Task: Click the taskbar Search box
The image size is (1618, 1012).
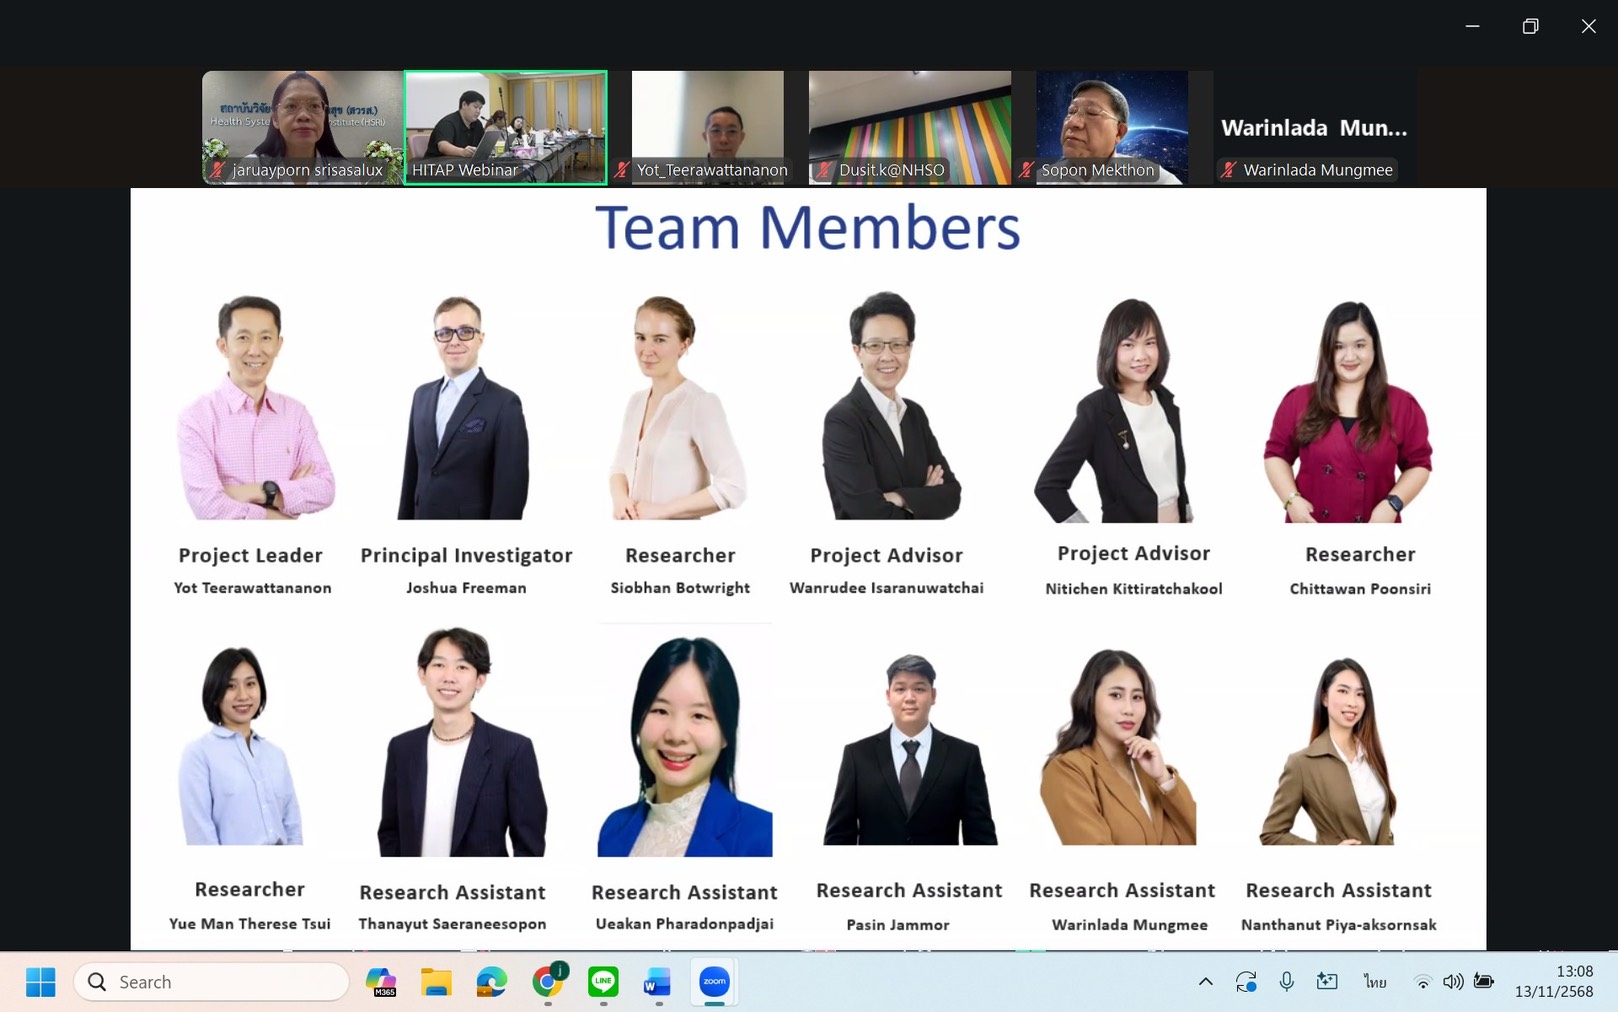Action: [x=212, y=982]
